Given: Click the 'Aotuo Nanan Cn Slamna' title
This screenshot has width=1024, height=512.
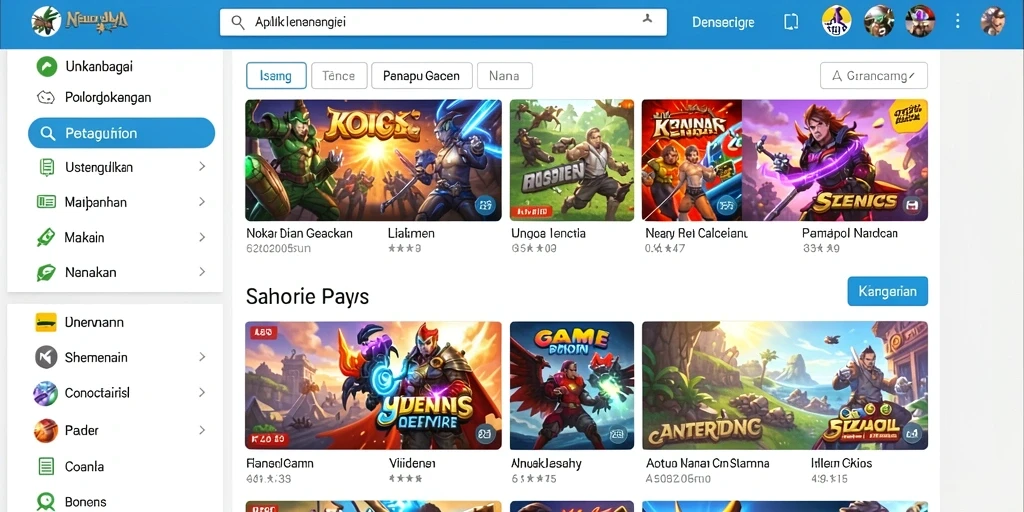Looking at the screenshot, I should click(x=707, y=464).
